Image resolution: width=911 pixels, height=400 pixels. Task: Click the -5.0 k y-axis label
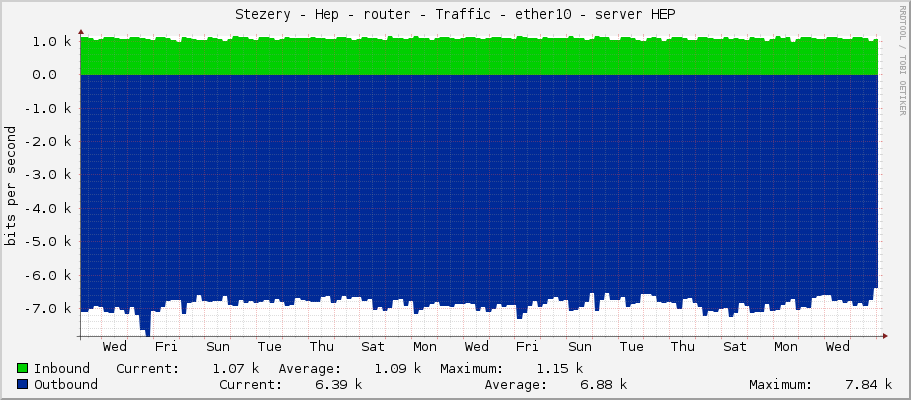(x=48, y=242)
